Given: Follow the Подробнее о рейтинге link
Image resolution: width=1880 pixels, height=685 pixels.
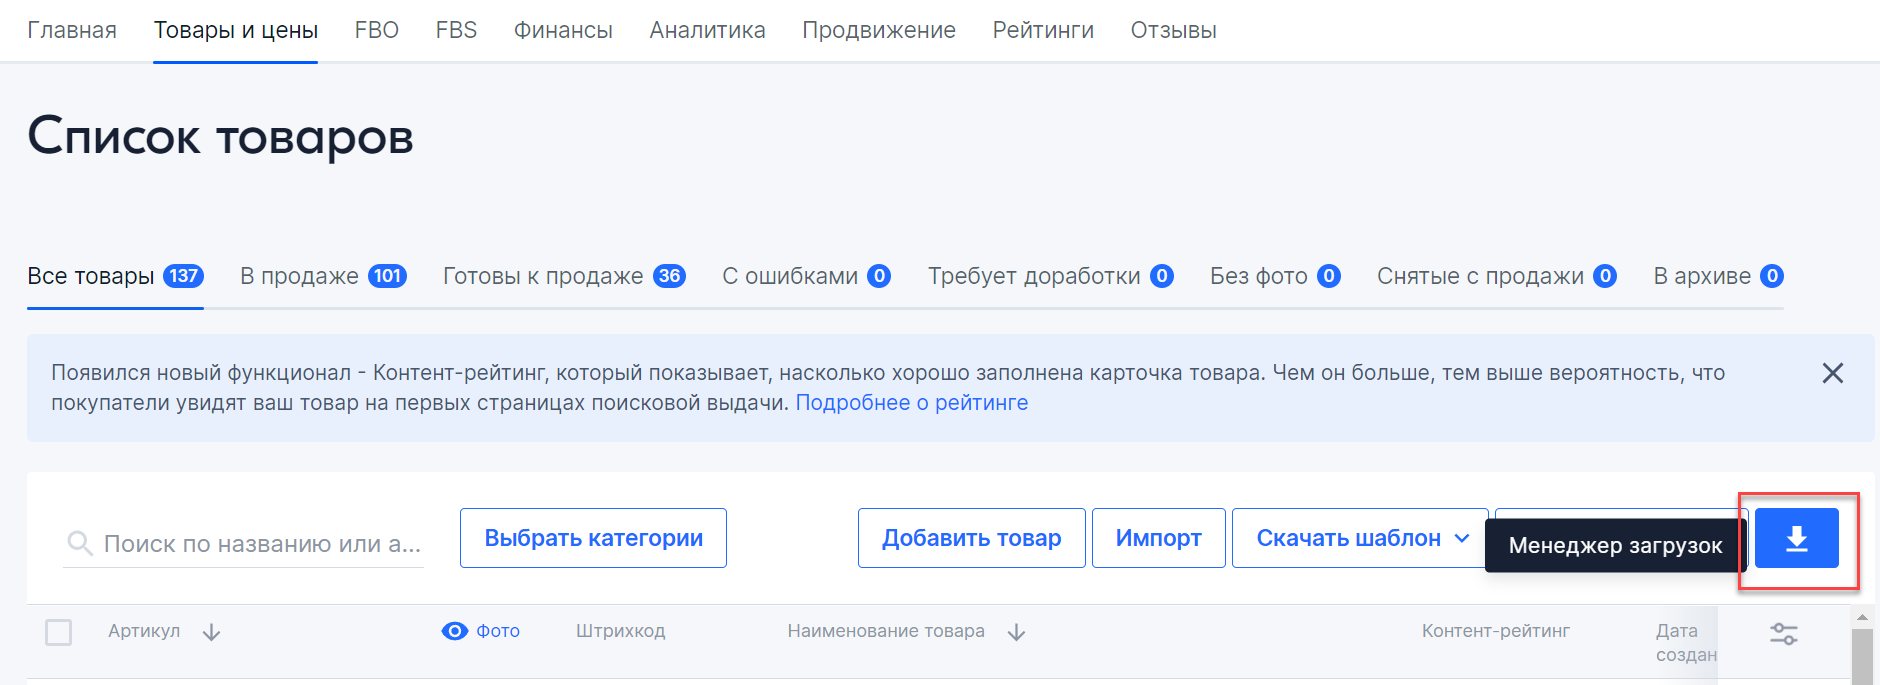Looking at the screenshot, I should (911, 403).
